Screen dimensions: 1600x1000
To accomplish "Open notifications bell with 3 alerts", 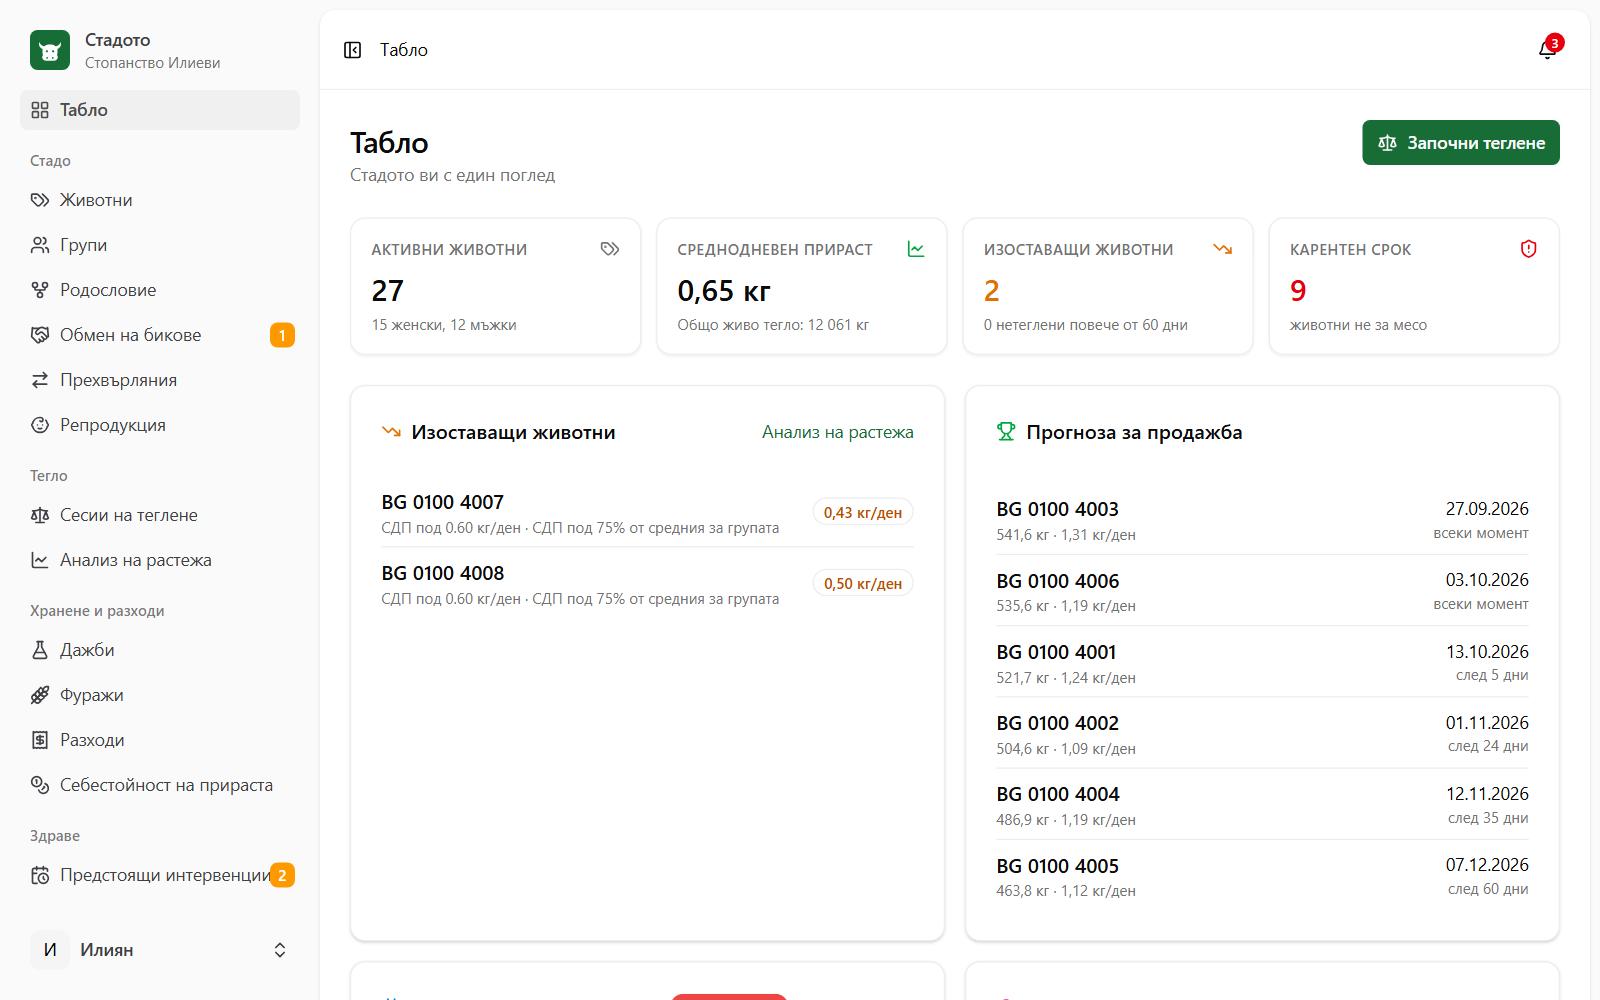I will 1547,50.
